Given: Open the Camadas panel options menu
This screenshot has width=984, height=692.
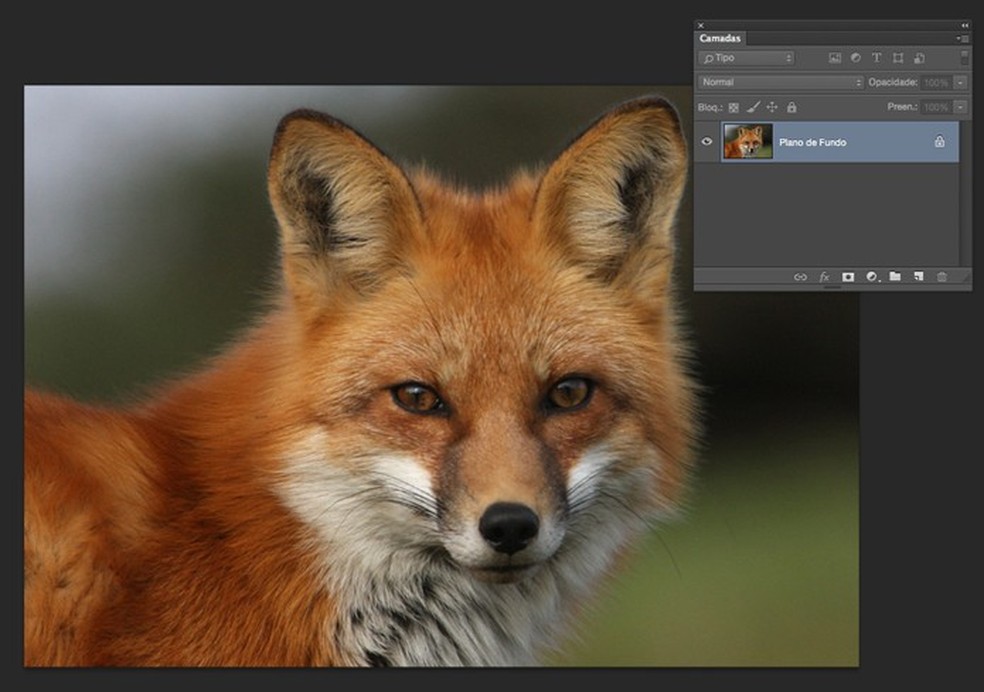Looking at the screenshot, I should (963, 38).
